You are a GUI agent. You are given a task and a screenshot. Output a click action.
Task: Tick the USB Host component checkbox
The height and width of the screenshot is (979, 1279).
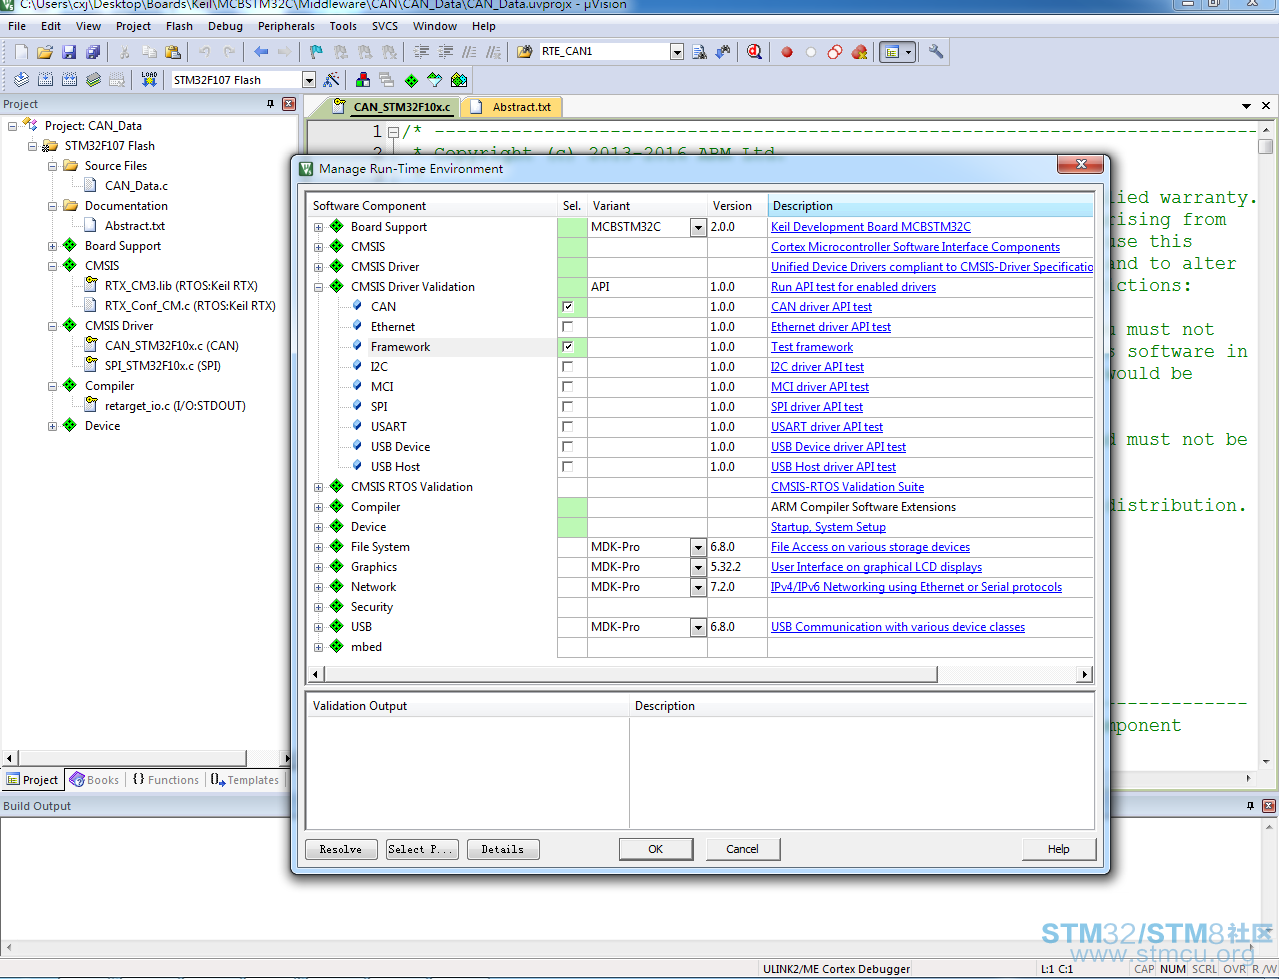pos(568,467)
